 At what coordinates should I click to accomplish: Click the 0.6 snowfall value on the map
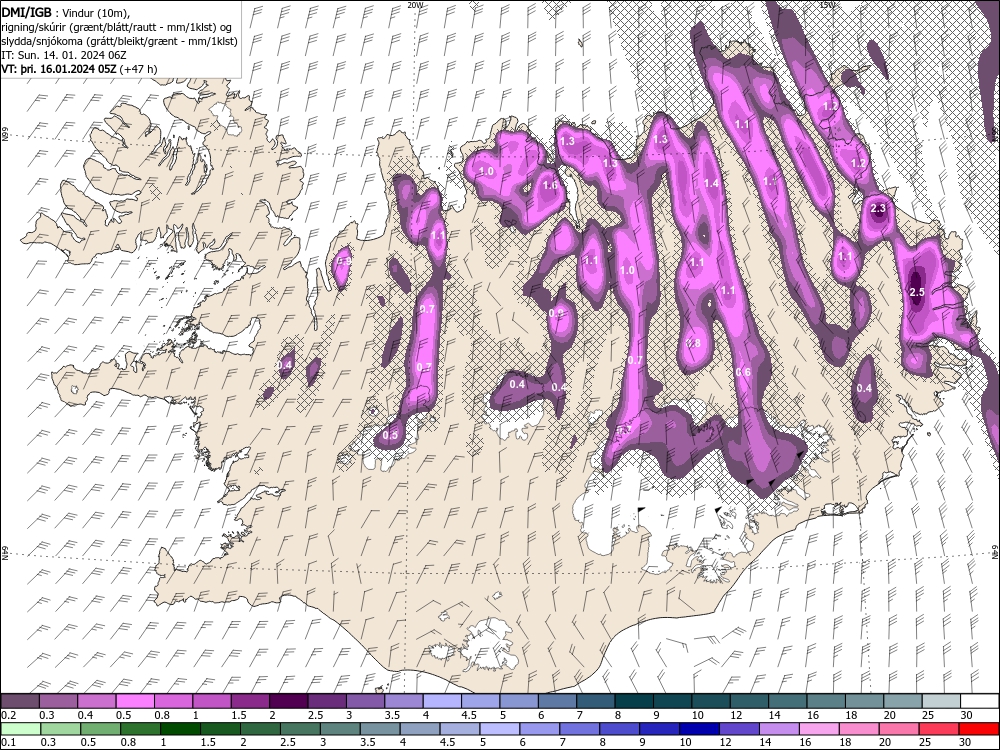pos(743,372)
